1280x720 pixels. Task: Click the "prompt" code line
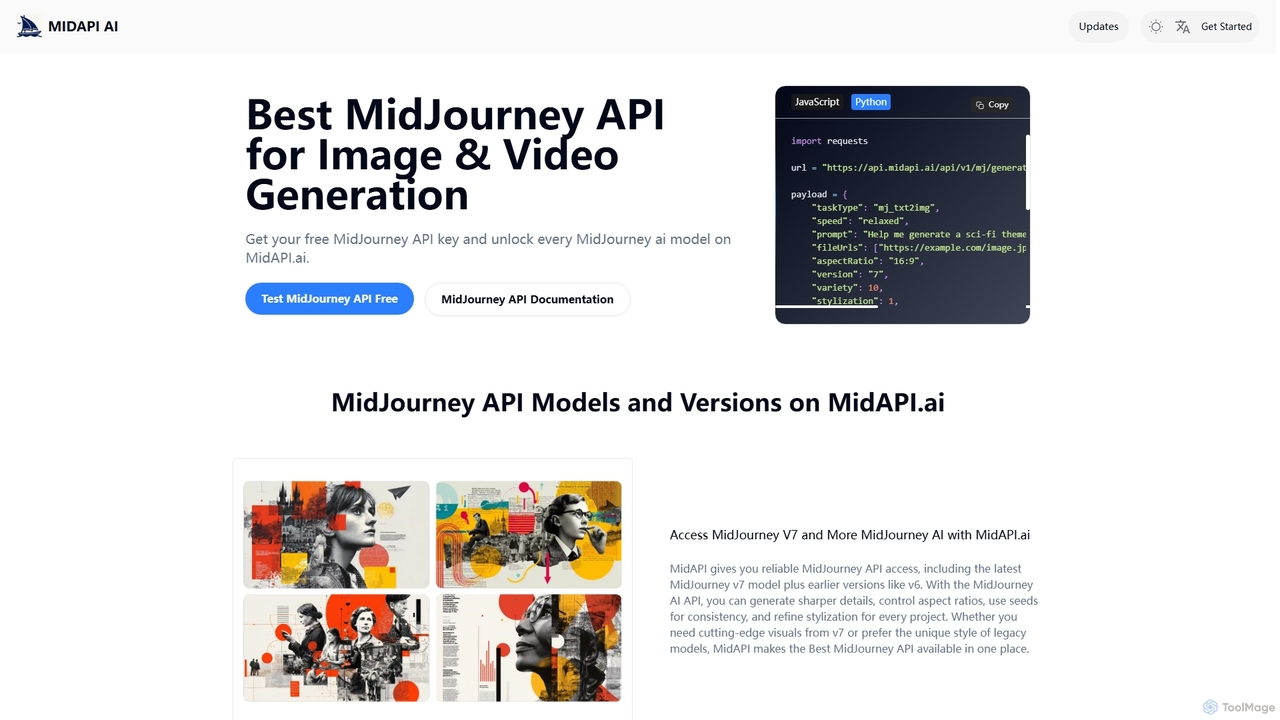918,234
